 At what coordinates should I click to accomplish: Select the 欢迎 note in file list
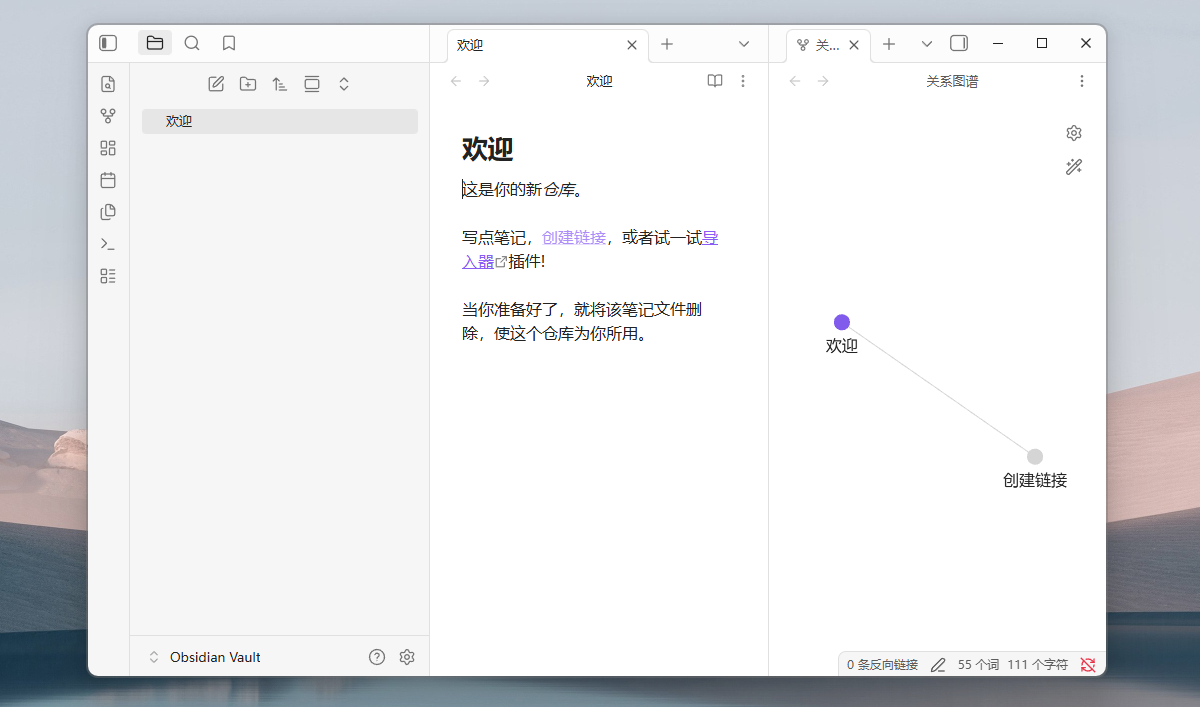tap(279, 121)
